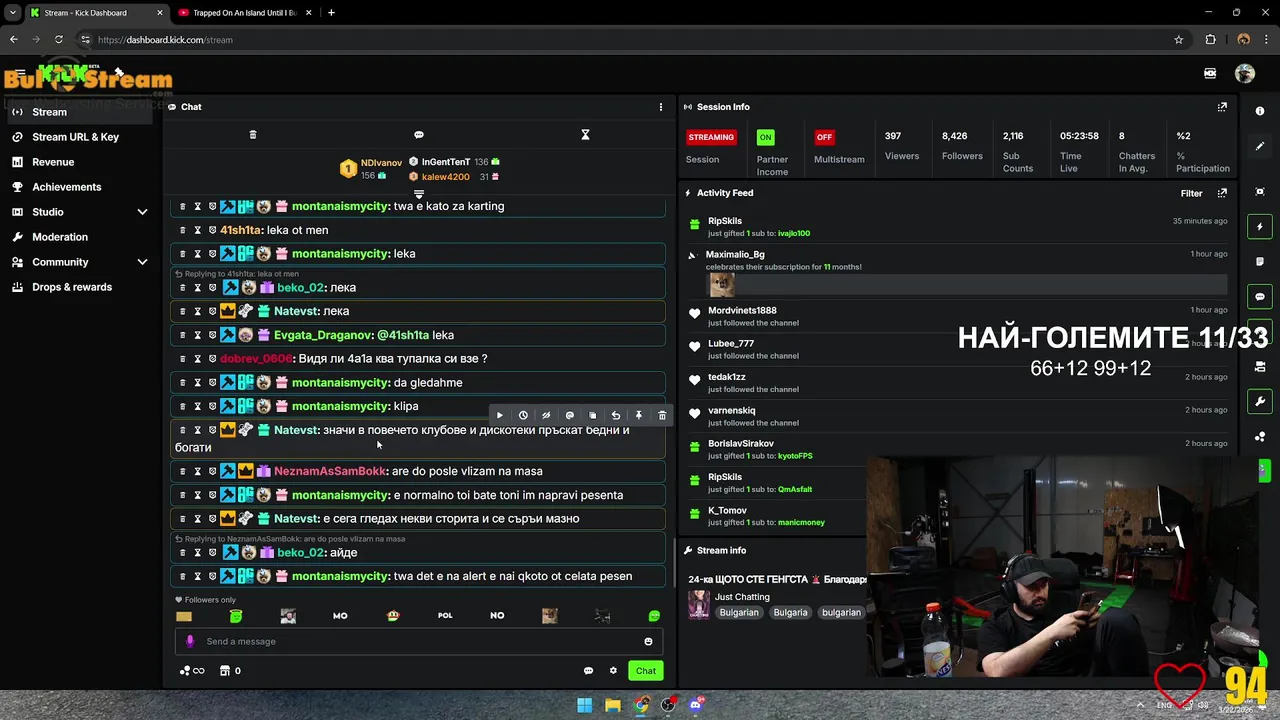Click the STREAMING session badge
The width and height of the screenshot is (1280, 720).
[x=711, y=137]
